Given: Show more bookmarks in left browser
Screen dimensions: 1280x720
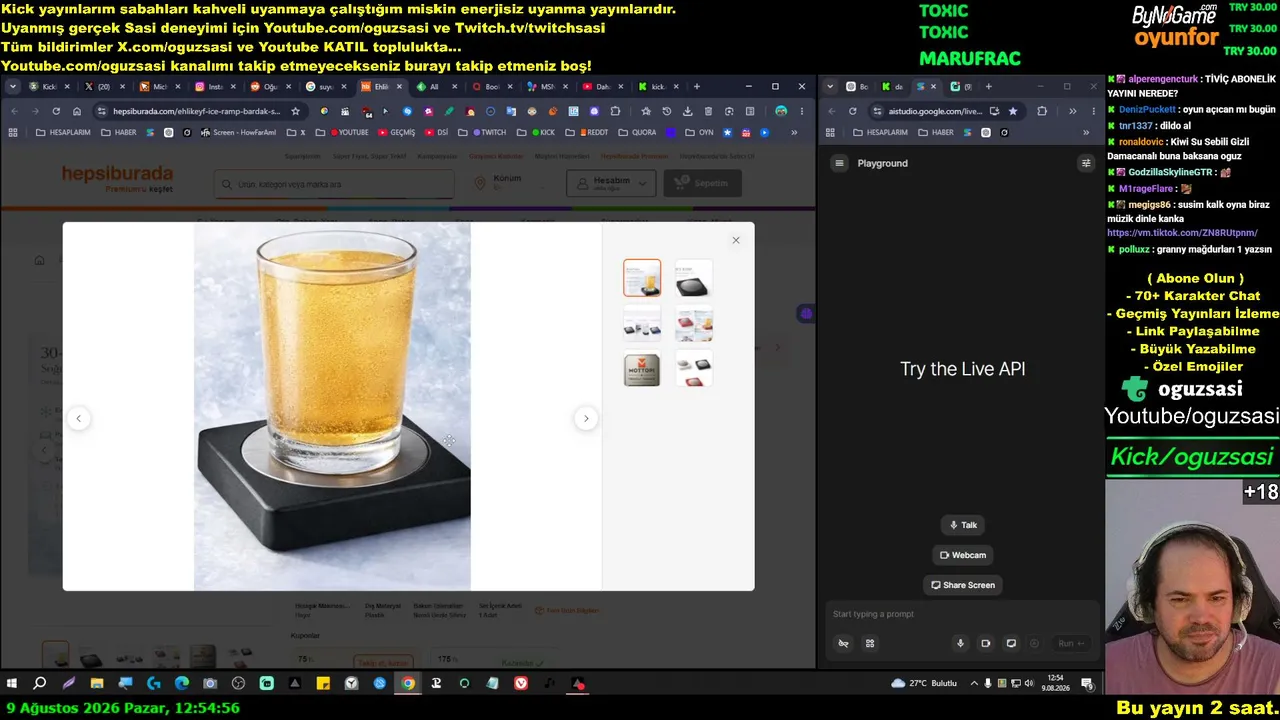Looking at the screenshot, I should pos(794,132).
